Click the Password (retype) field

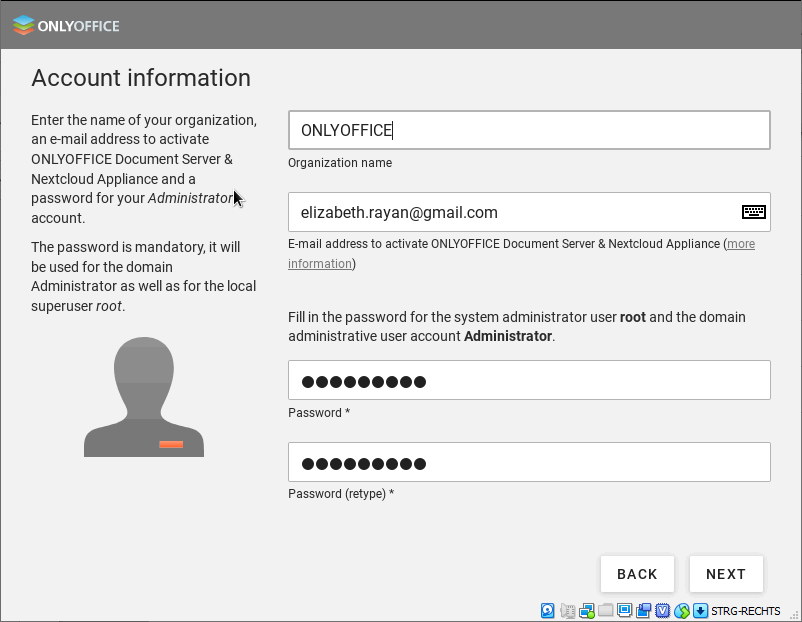(529, 463)
